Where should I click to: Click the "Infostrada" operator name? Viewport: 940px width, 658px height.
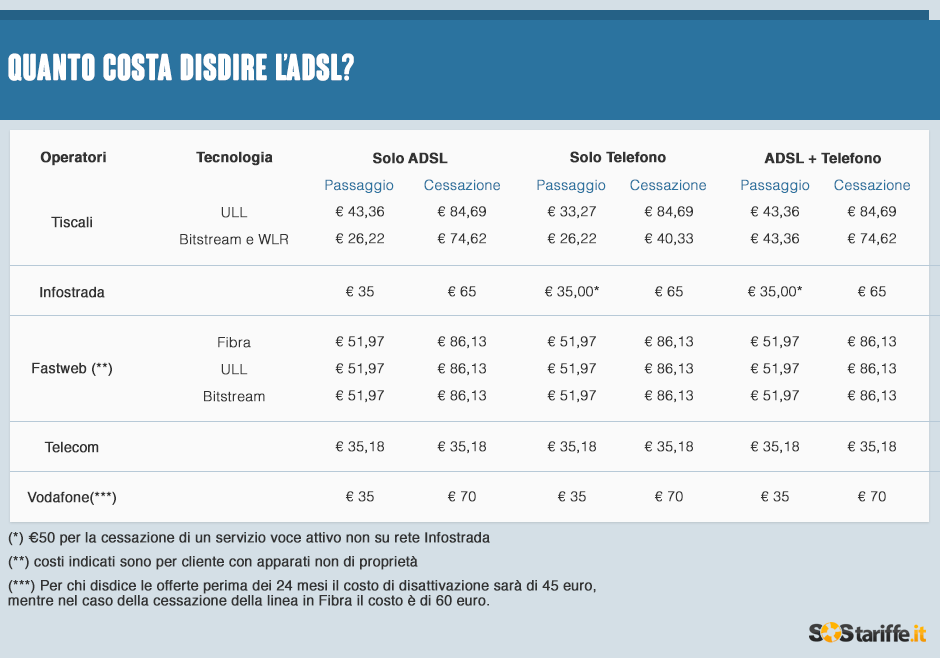point(72,292)
